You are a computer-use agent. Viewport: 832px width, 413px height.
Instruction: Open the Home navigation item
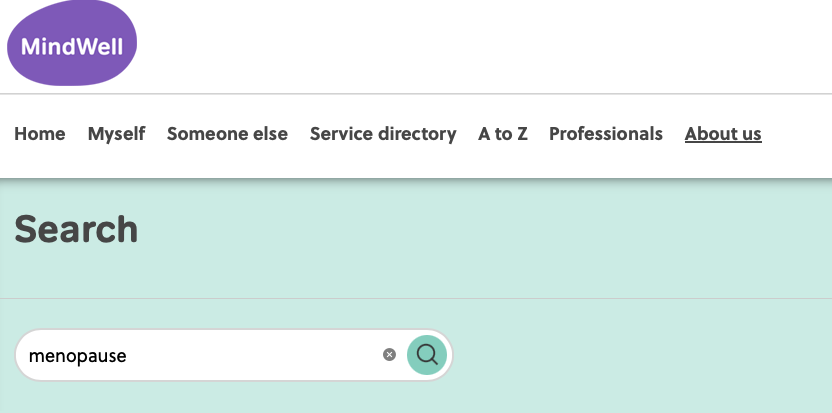point(40,134)
